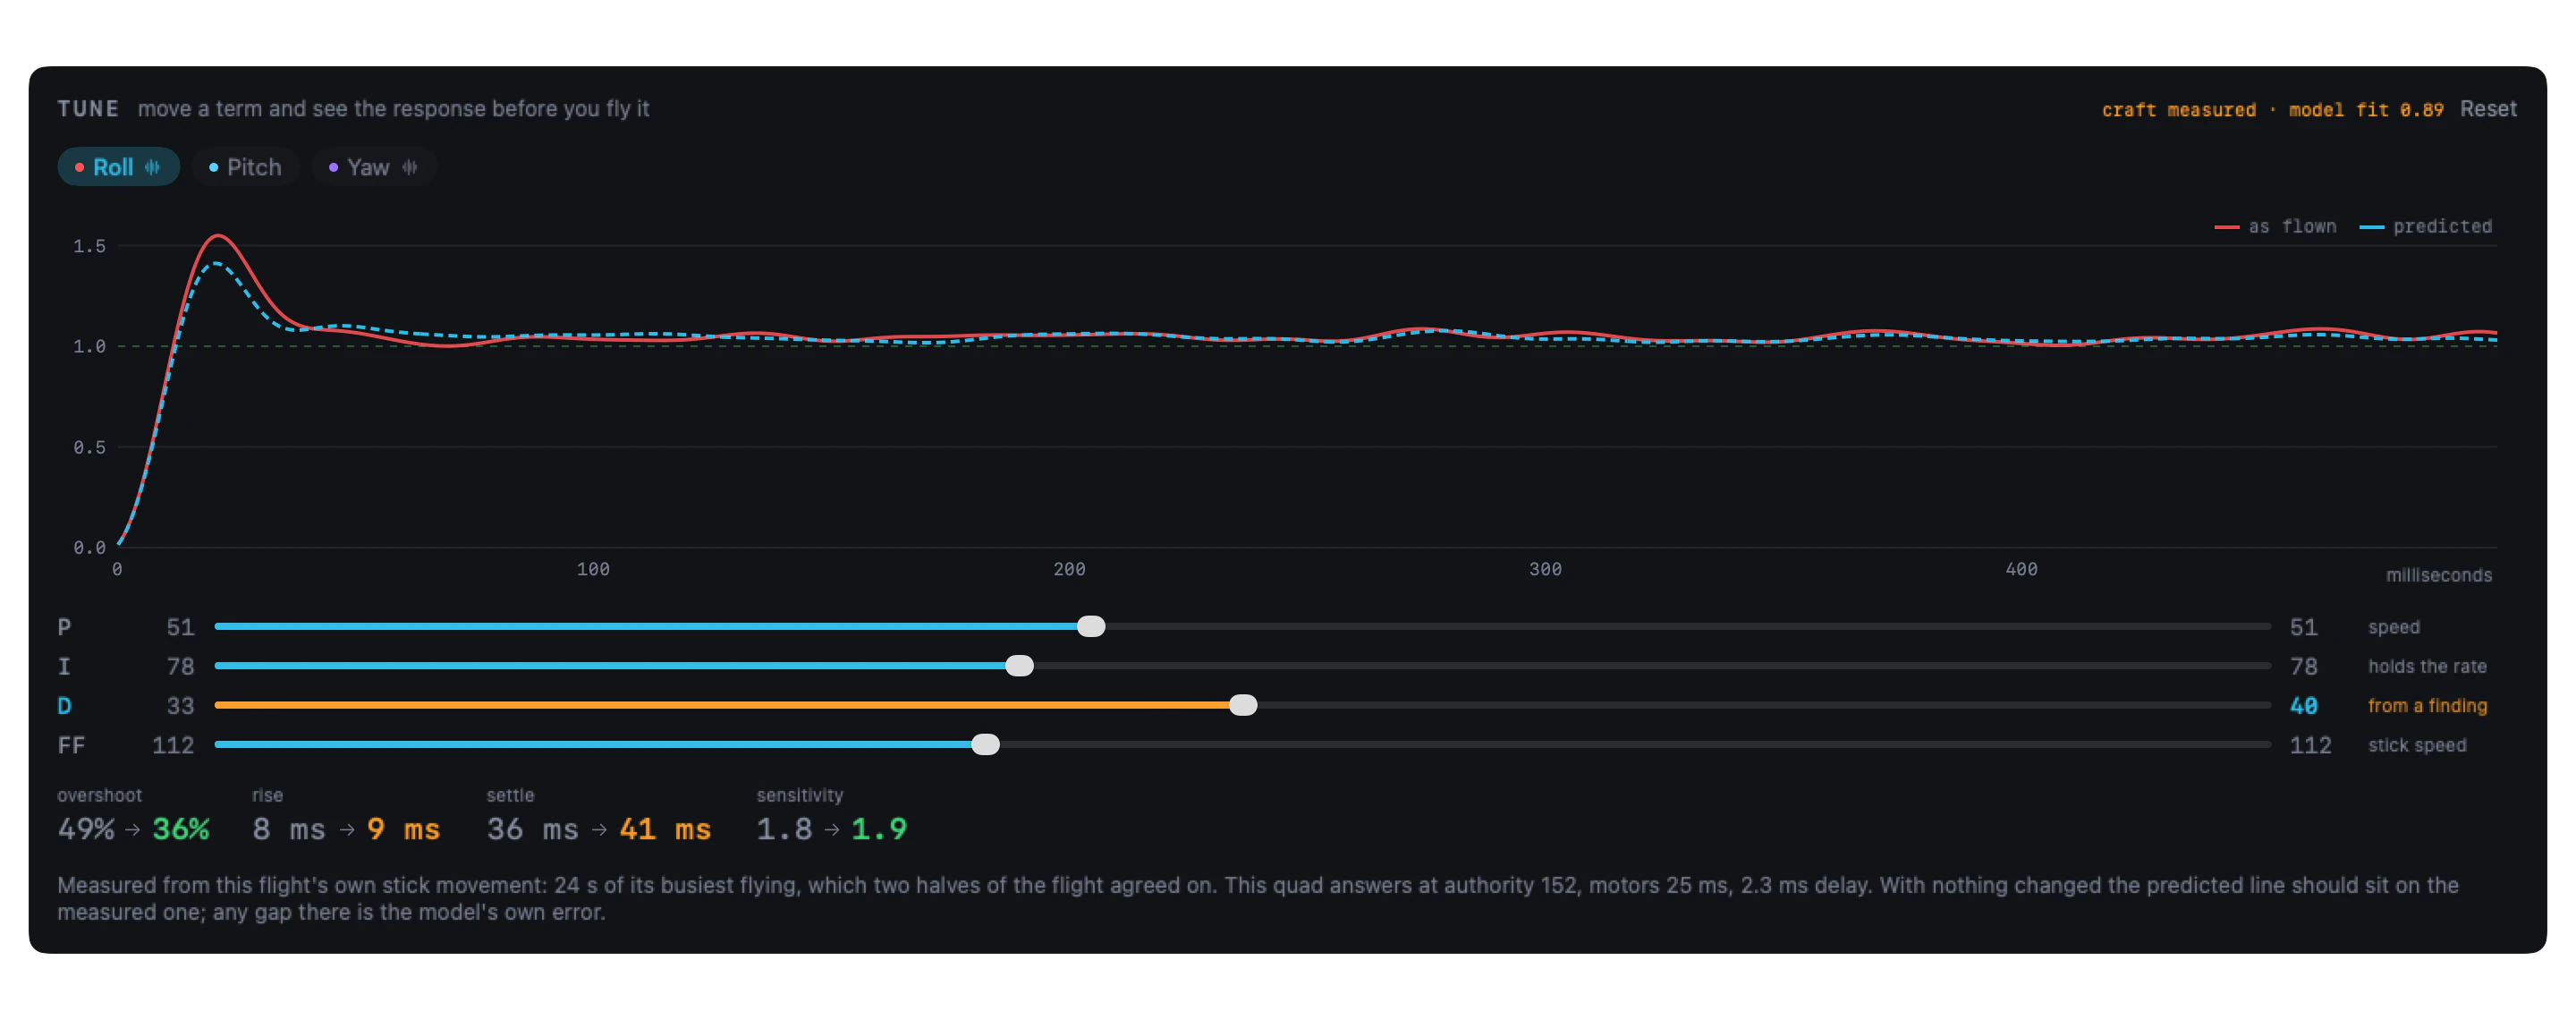Click the 'predicted' legend entry

2425,227
